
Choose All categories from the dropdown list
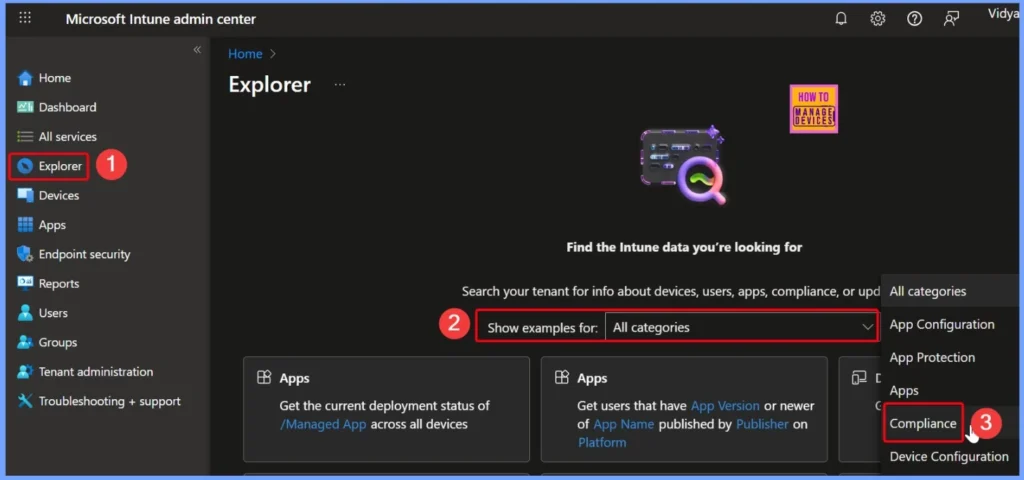tap(927, 291)
